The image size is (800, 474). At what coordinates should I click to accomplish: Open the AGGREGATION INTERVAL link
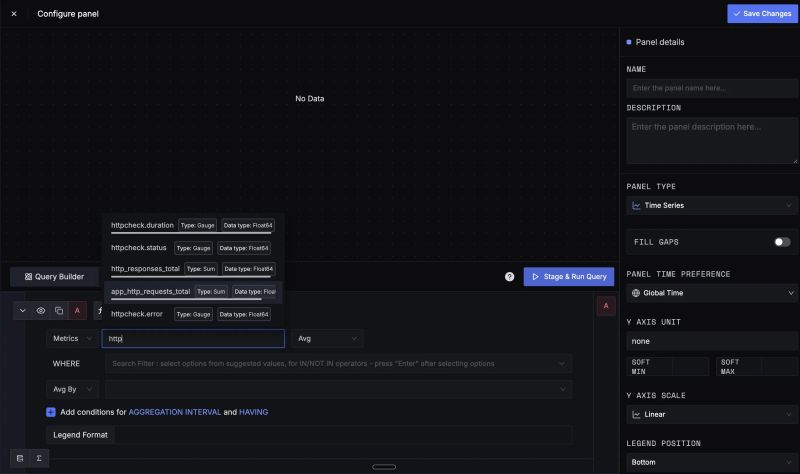click(174, 412)
